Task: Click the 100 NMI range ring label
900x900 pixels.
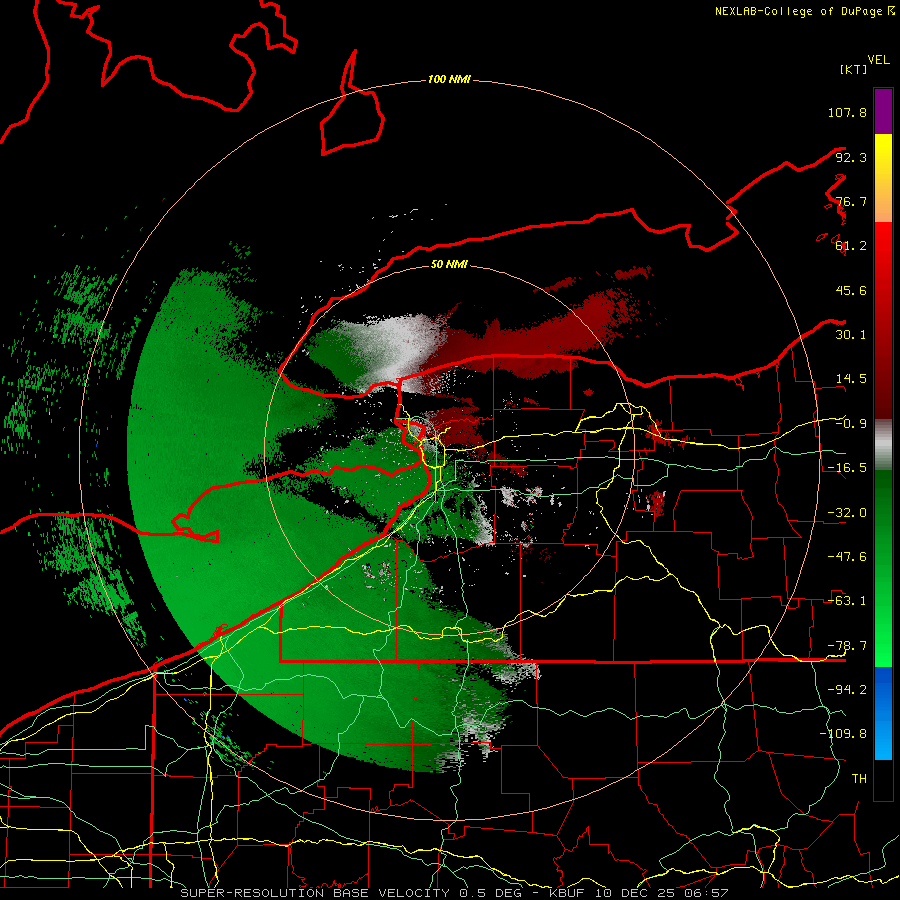Action: tap(449, 79)
